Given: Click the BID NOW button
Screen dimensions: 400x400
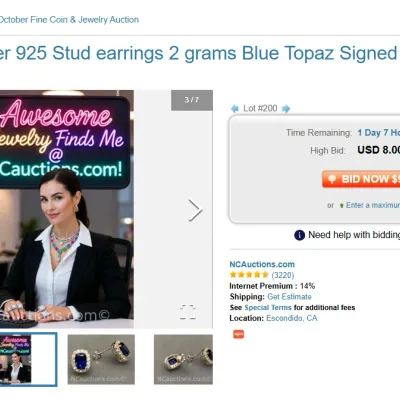Looking at the screenshot, I should [361, 179].
